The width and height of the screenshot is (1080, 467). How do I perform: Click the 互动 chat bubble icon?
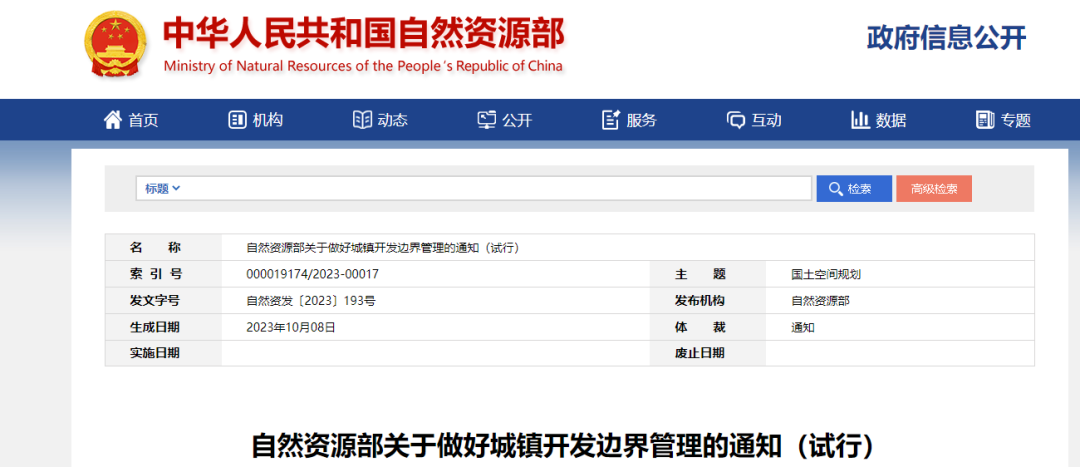coord(736,120)
